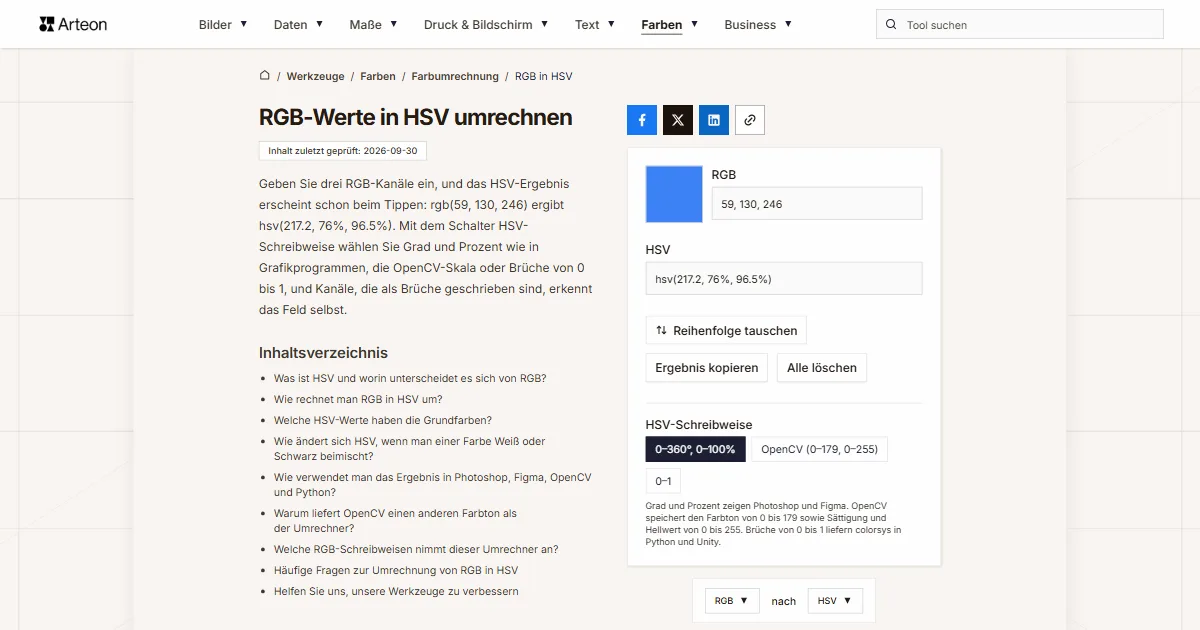Open the Farben navigation menu

pyautogui.click(x=670, y=25)
